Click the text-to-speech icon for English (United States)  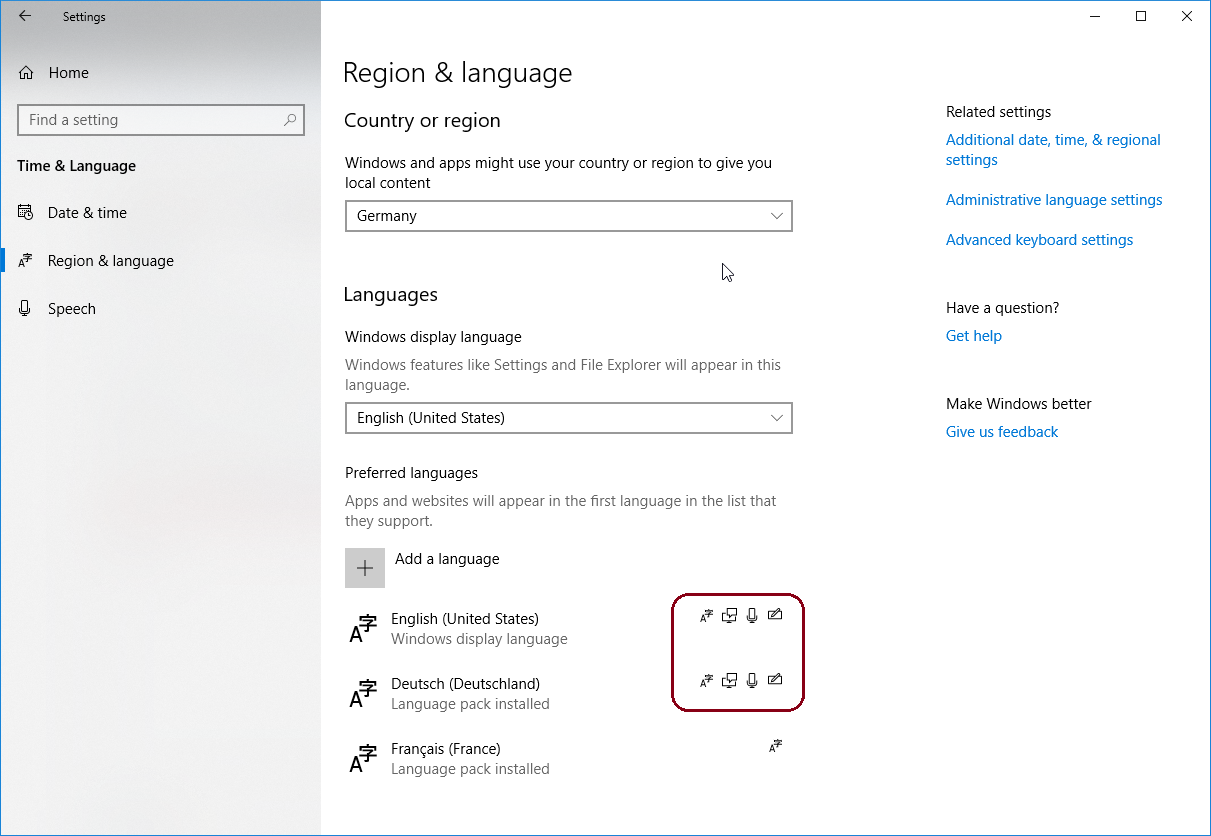tap(729, 616)
